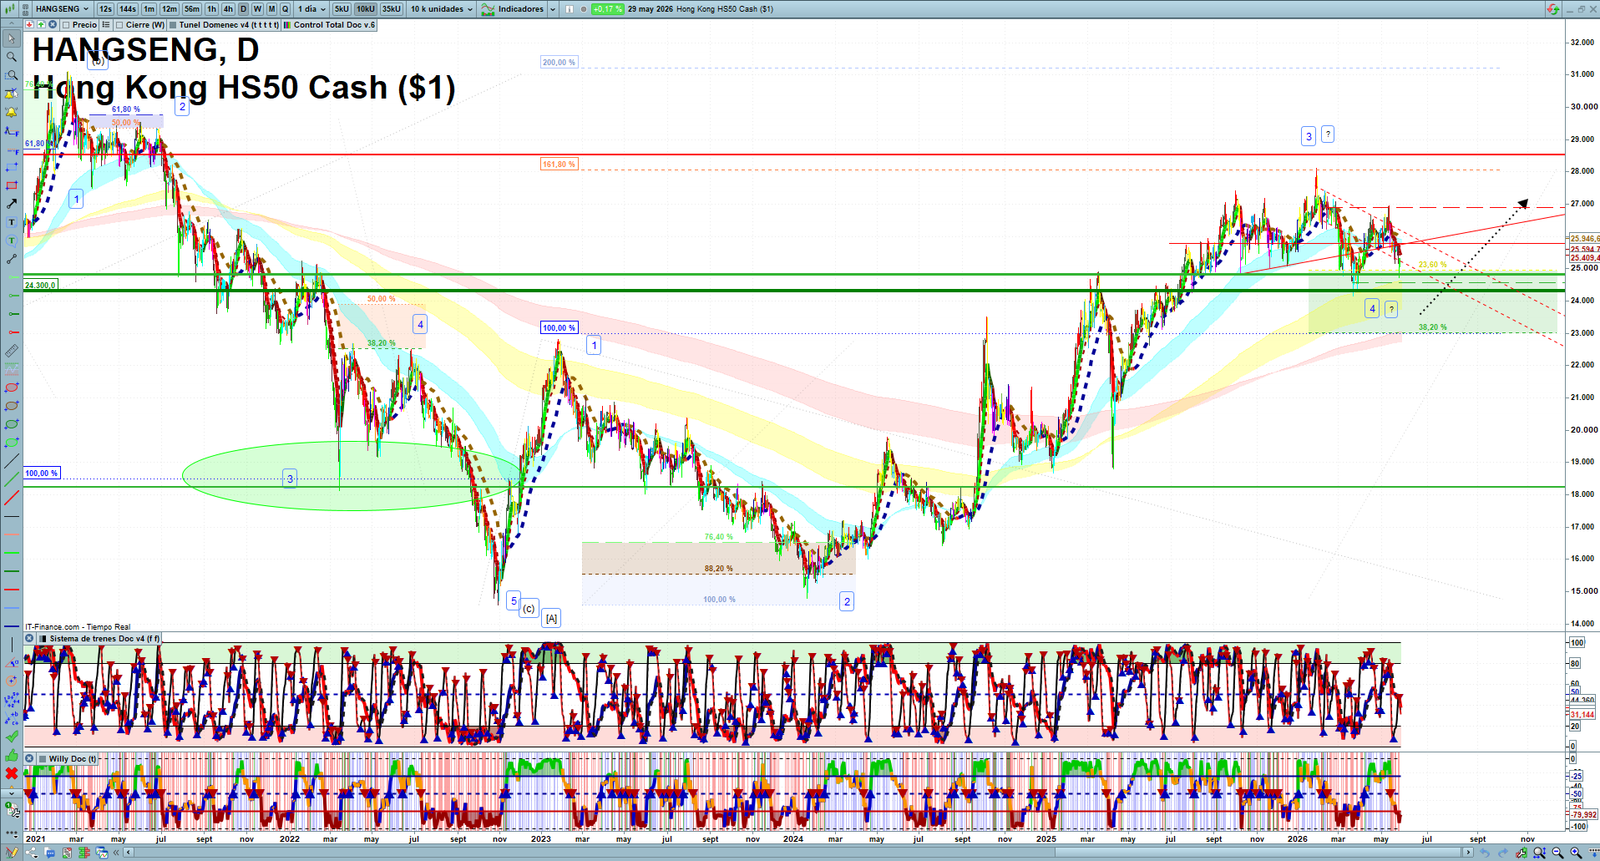Select the segment line tool
The width and height of the screenshot is (1600, 861).
click(12, 258)
